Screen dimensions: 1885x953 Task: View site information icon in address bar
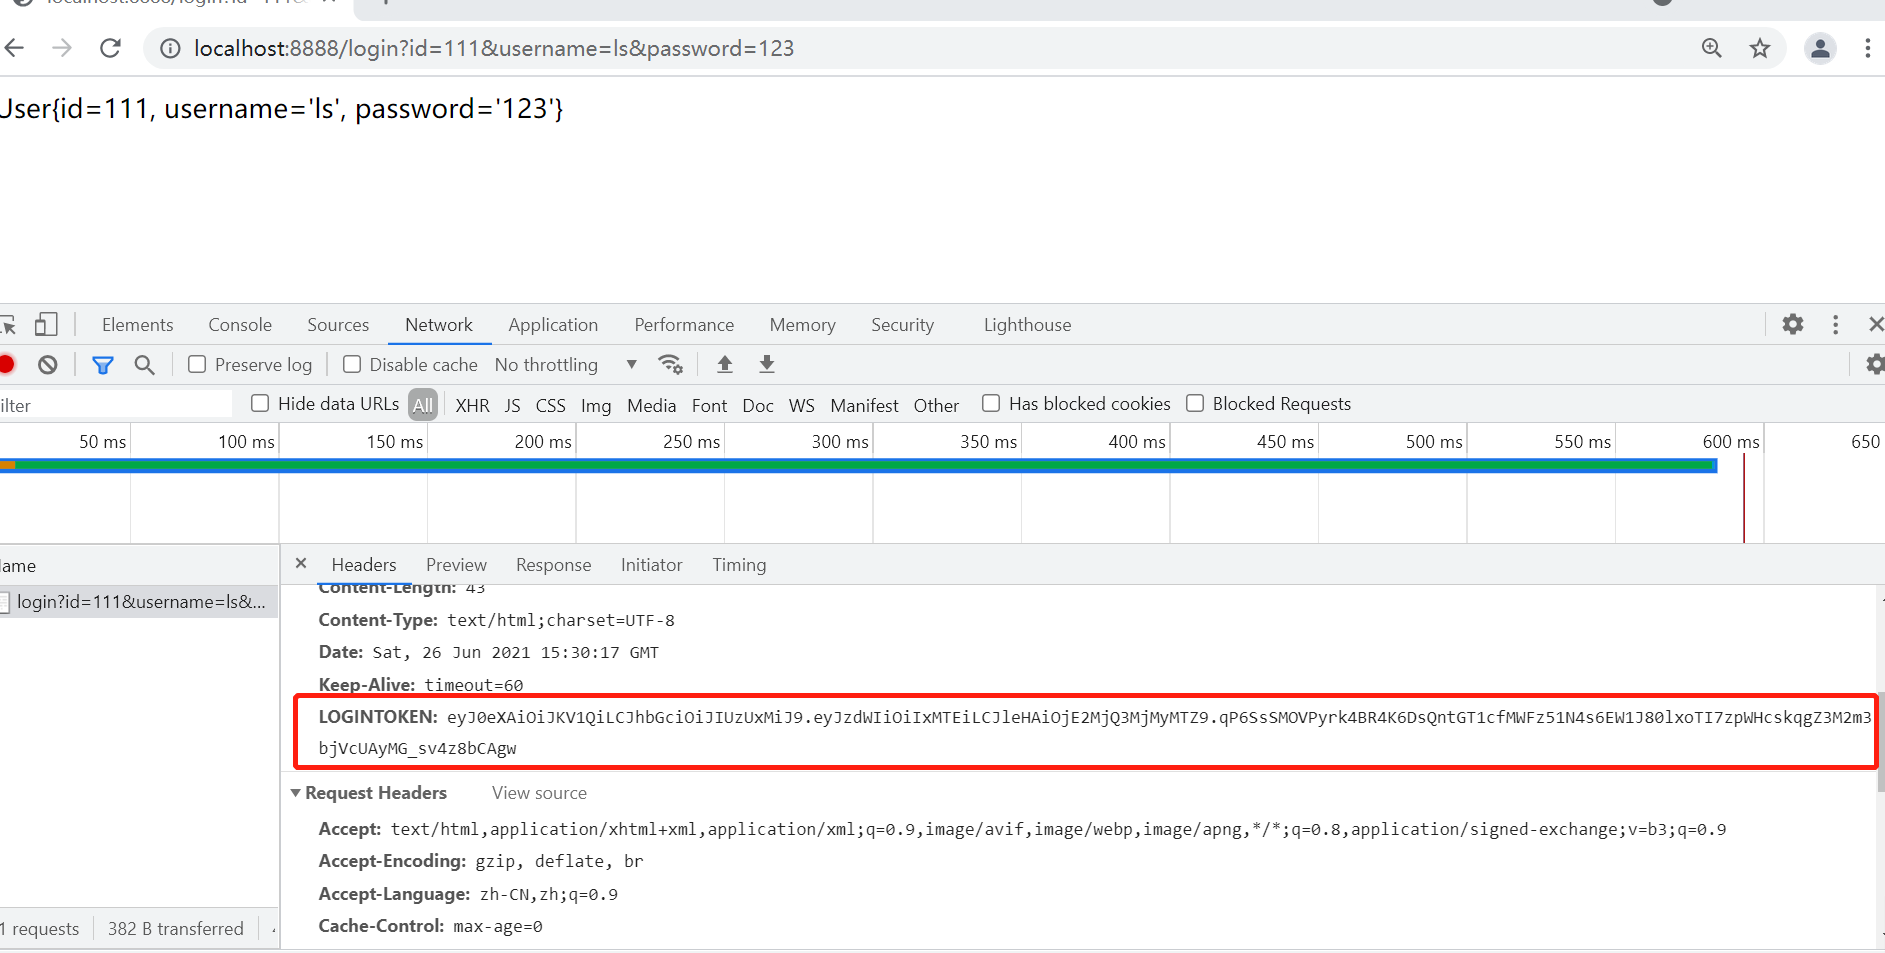(x=171, y=48)
